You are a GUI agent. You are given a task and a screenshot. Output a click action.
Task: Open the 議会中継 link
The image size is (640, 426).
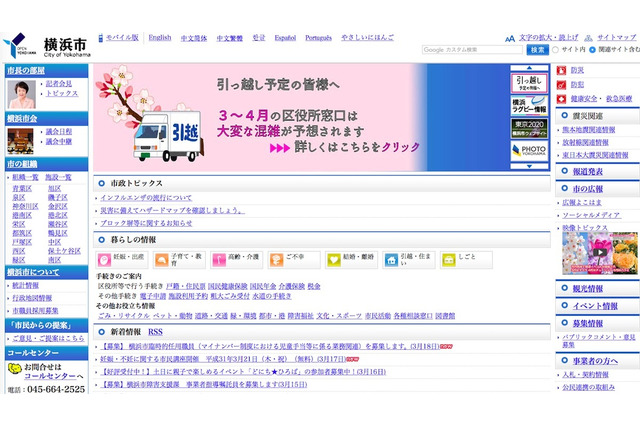tap(59, 141)
